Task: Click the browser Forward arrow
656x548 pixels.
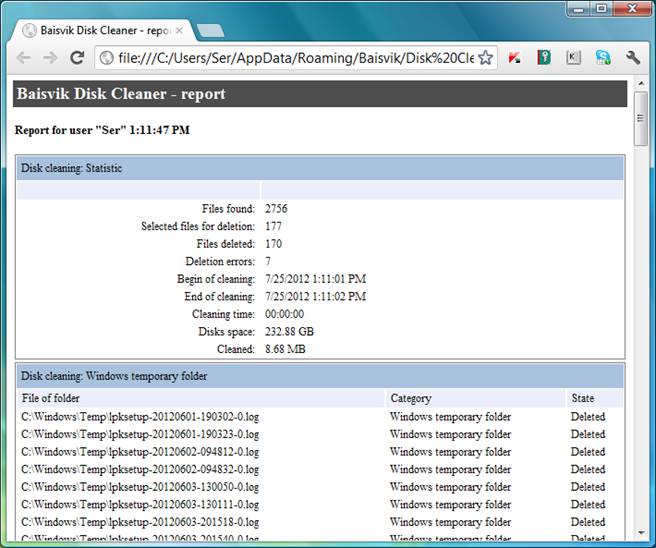Action: click(51, 58)
